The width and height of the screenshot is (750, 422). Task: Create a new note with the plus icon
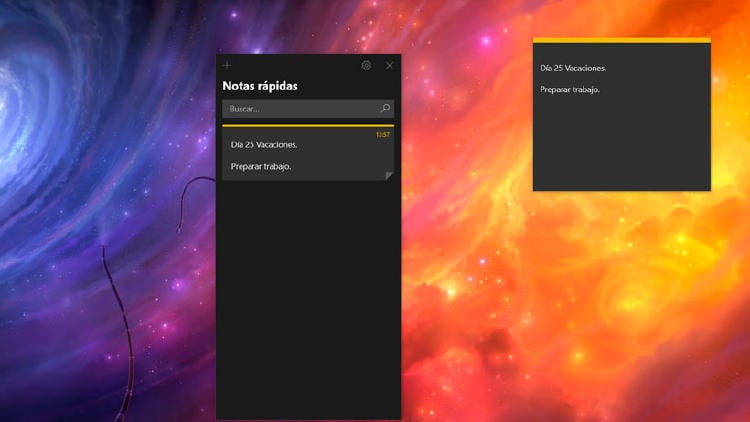[x=227, y=65]
